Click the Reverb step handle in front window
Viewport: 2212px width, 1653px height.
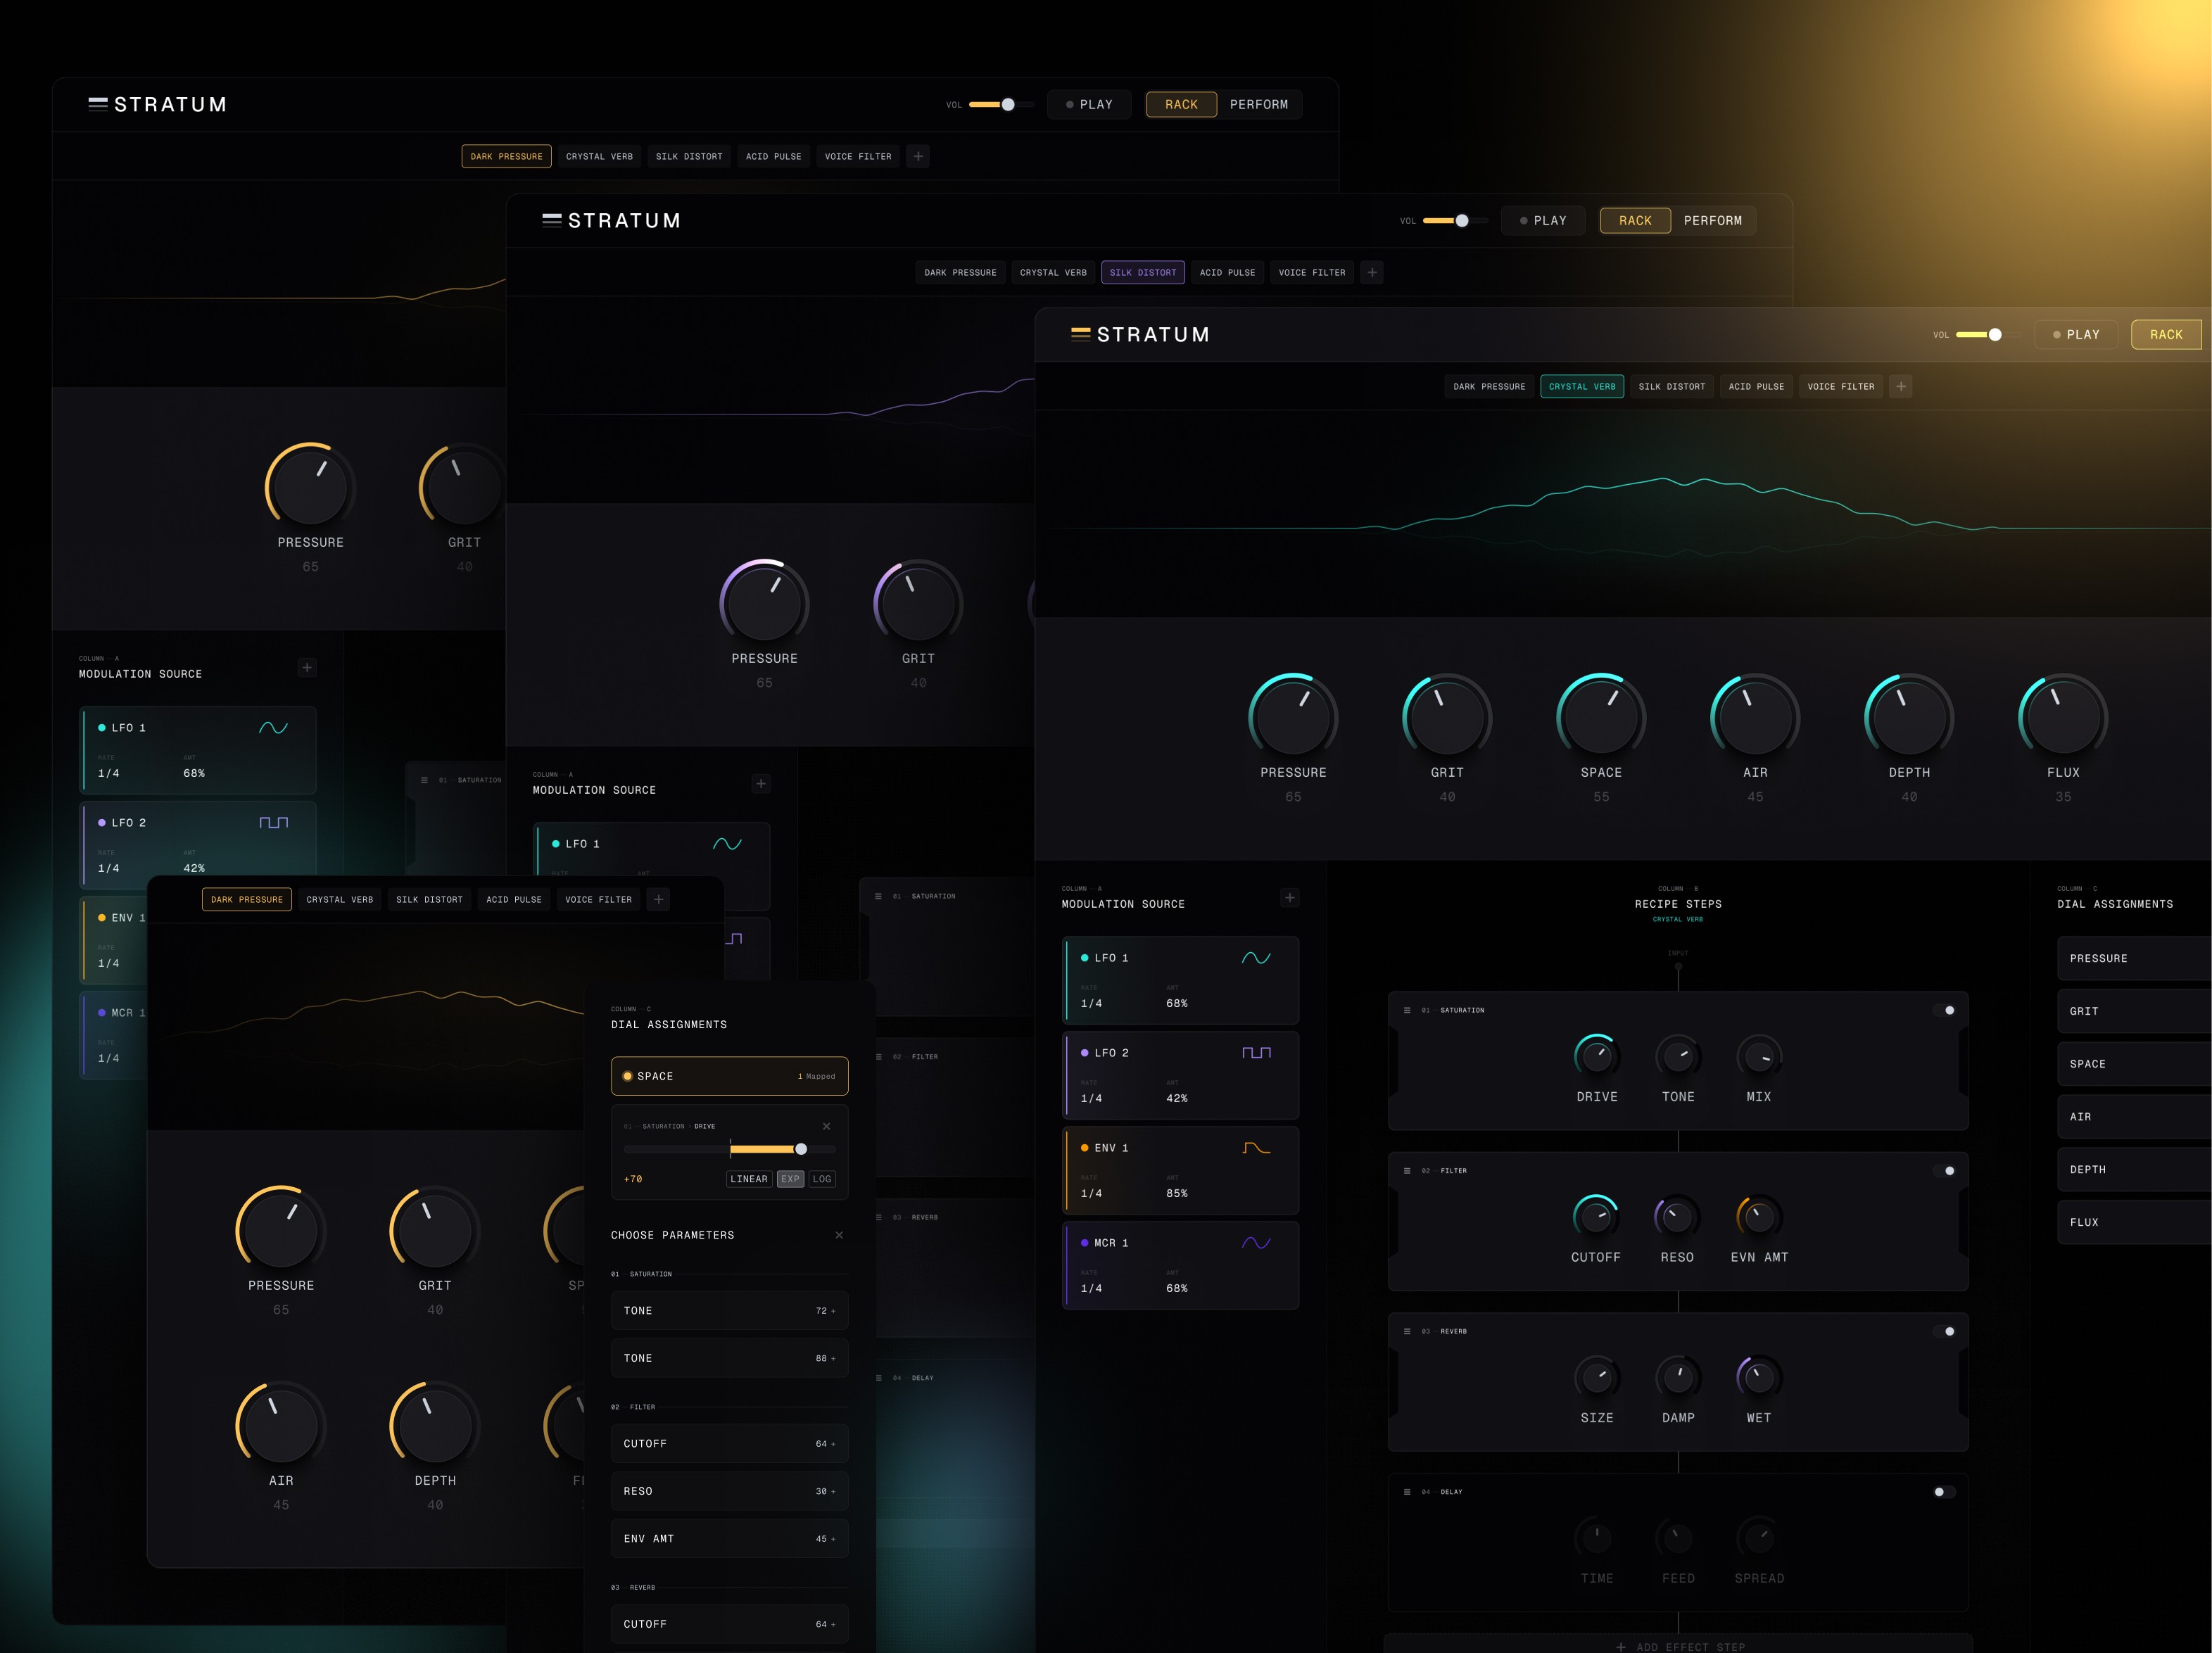[1407, 1331]
